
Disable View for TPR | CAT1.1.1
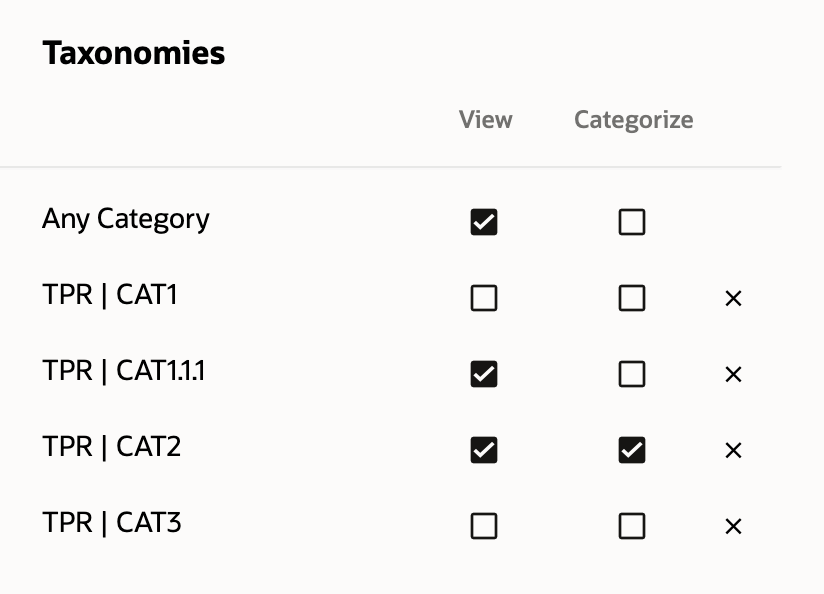click(484, 374)
